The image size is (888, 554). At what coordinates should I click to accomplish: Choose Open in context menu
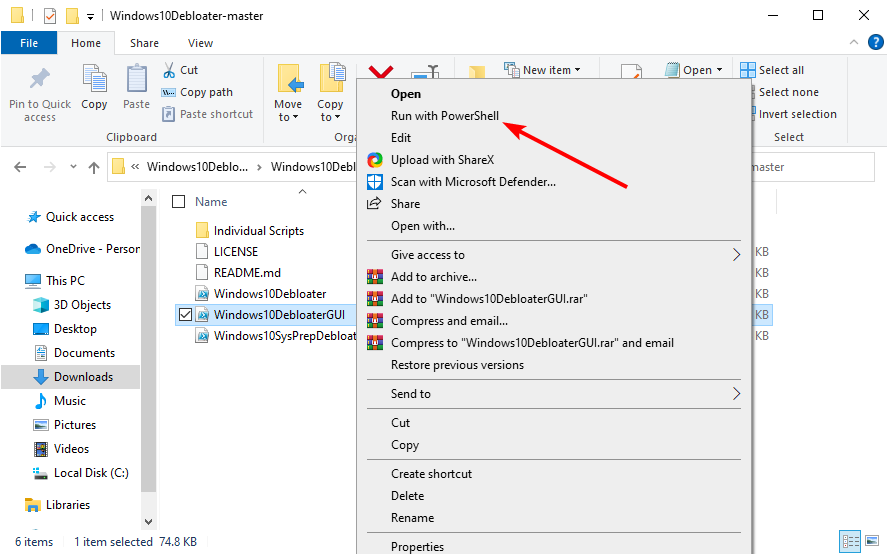click(x=405, y=94)
